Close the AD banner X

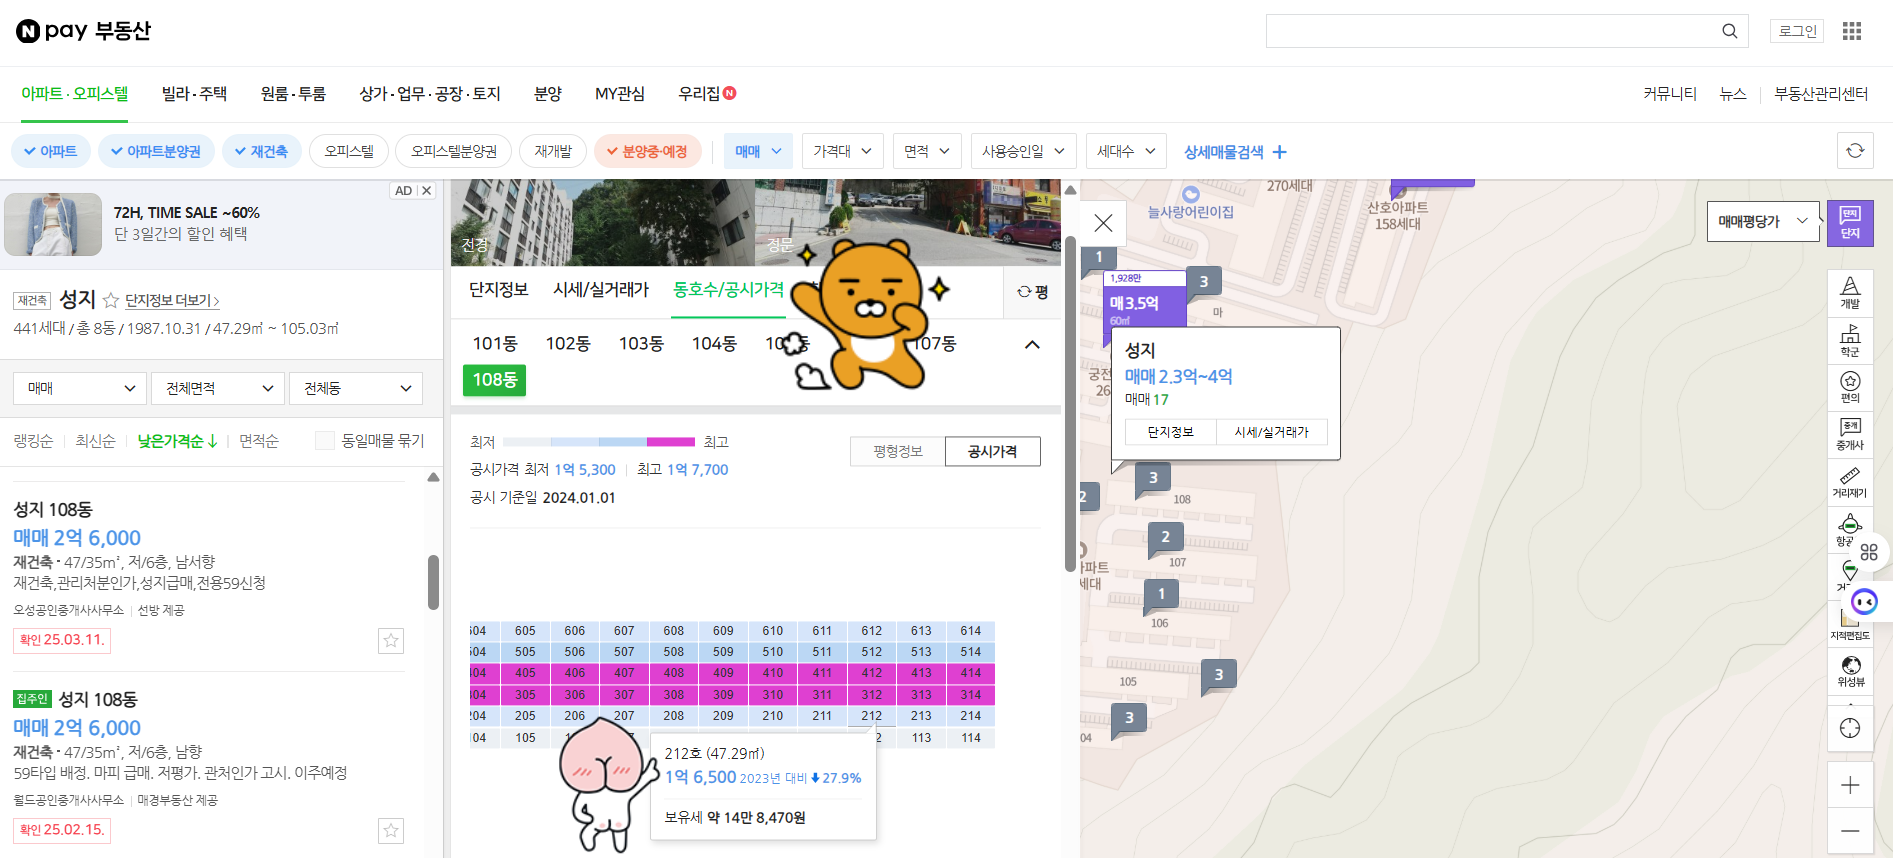pos(426,190)
